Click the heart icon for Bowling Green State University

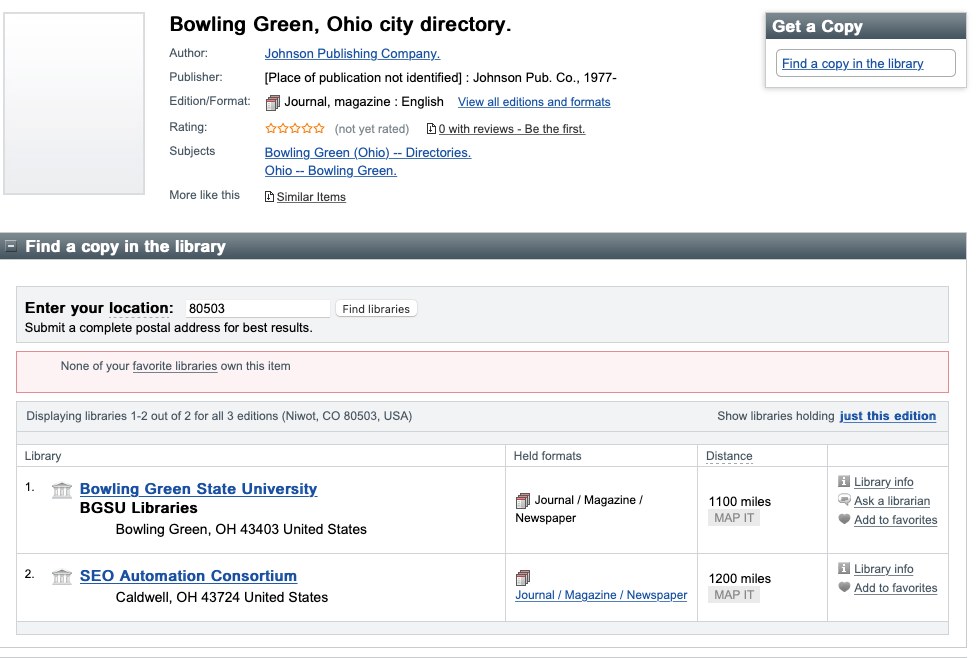coord(844,520)
